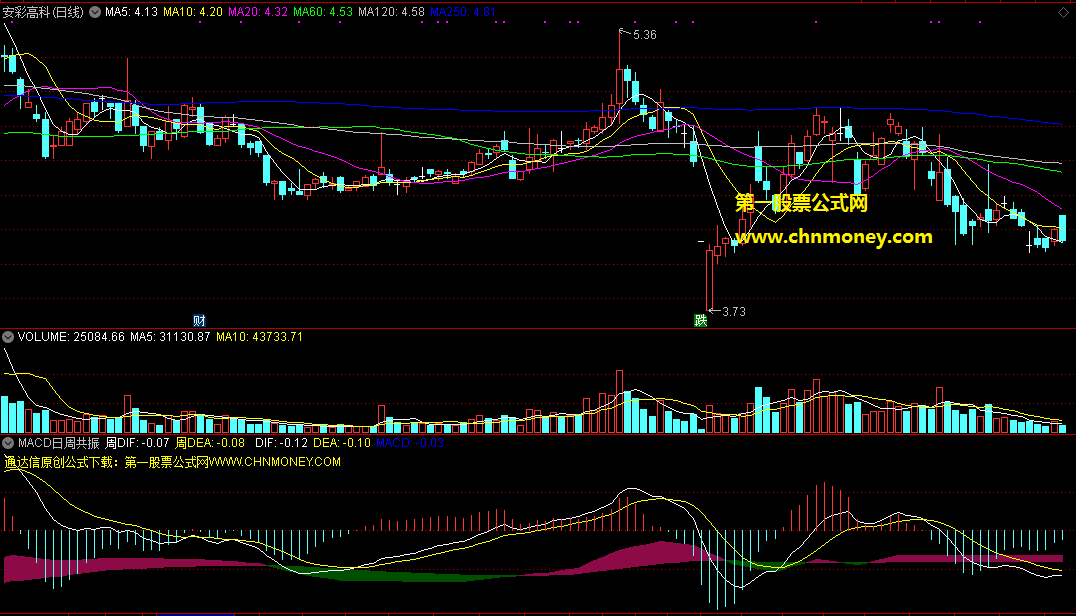This screenshot has width=1076, height=616.
Task: Click the 财 finance marker icon
Action: [x=199, y=320]
